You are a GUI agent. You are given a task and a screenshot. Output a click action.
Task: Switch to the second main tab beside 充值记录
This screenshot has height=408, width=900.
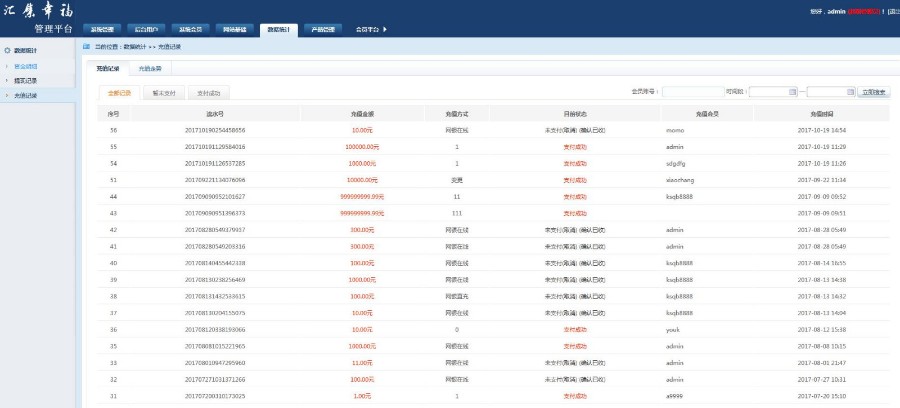[150, 69]
